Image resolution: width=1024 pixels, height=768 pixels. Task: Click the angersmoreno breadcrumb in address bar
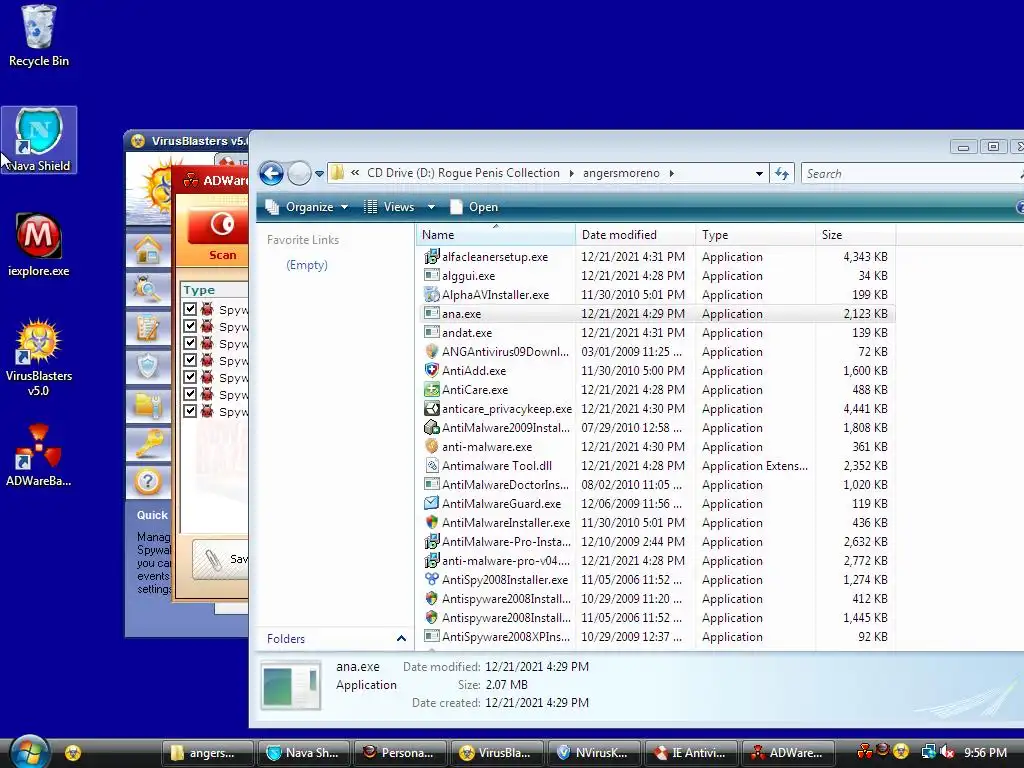(621, 173)
